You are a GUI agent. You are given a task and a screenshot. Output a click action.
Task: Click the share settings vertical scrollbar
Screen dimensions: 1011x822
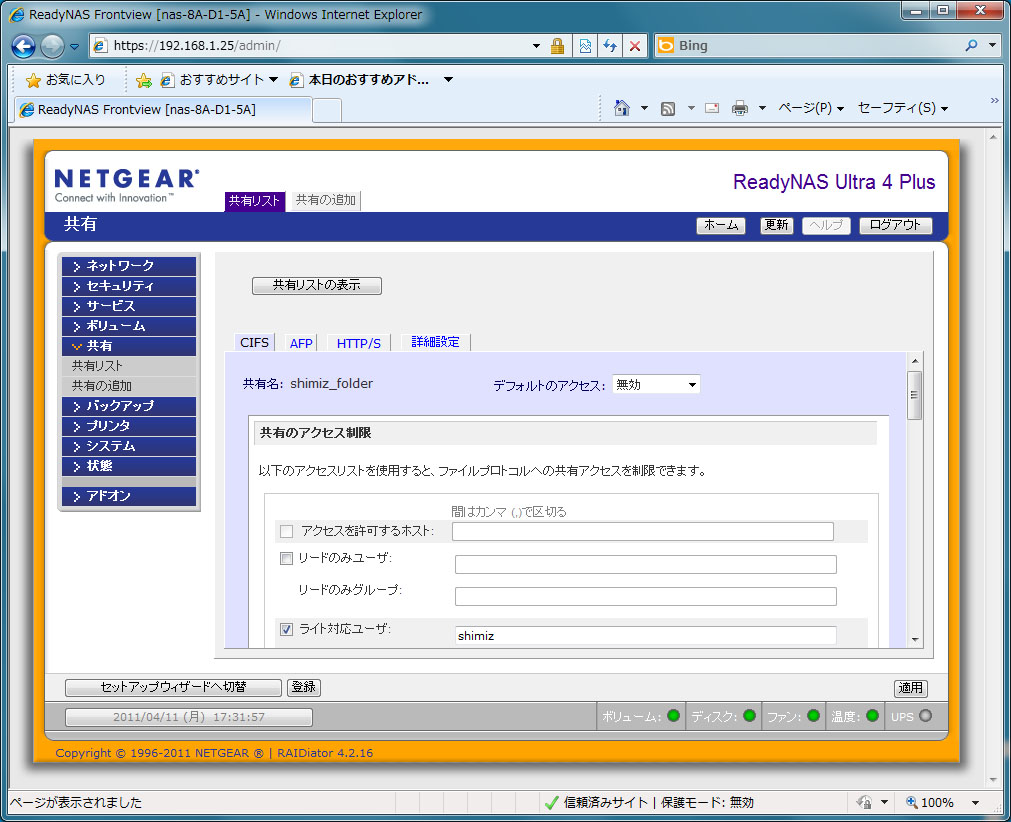click(x=914, y=500)
